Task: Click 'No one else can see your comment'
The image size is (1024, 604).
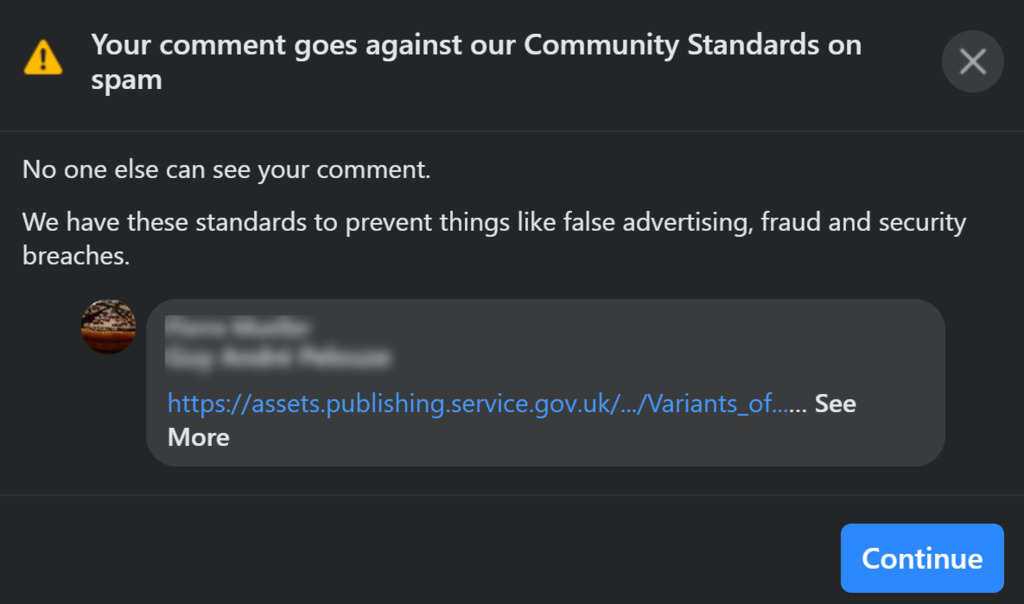Action: (226, 169)
